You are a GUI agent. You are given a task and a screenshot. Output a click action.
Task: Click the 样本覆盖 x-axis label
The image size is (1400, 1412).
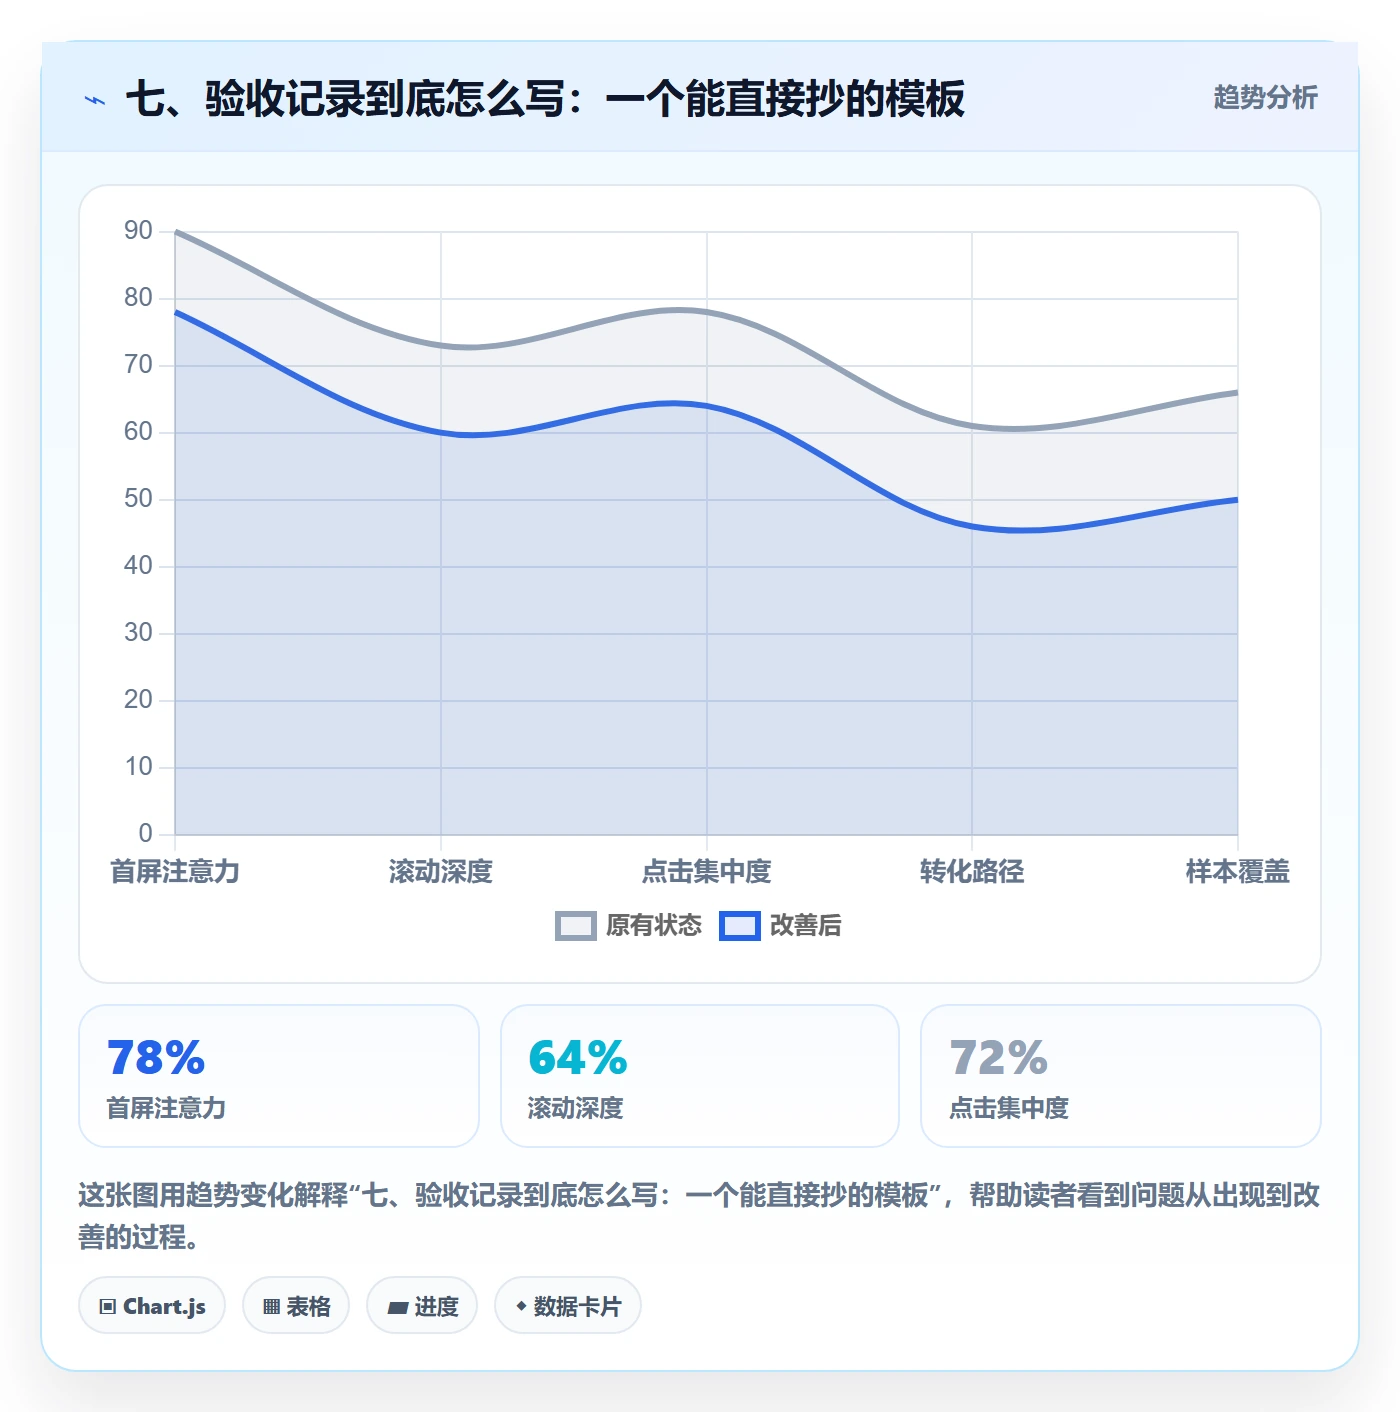click(1238, 872)
